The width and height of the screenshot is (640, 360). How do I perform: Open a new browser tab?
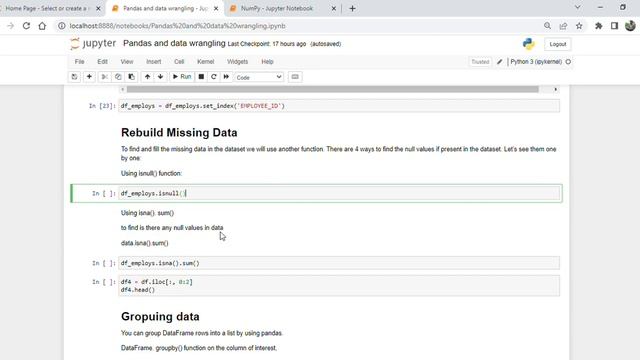[x=353, y=8]
